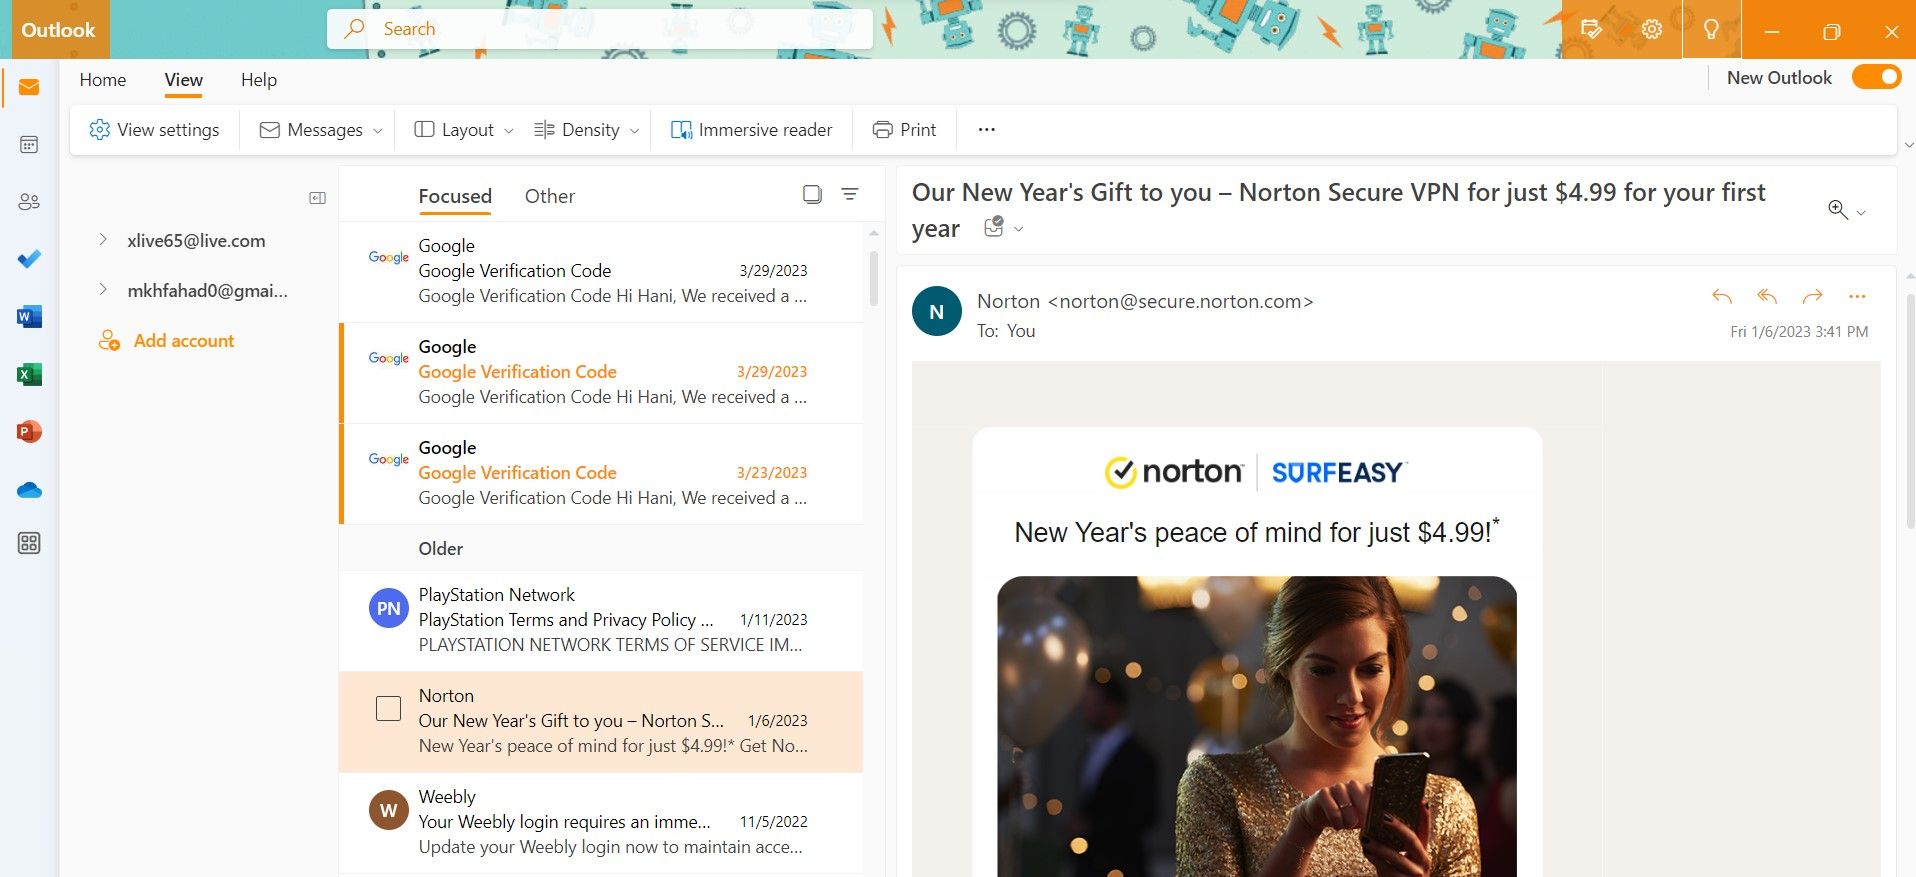This screenshot has height=877, width=1916.
Task: Open the Calendar sidebar icon
Action: click(29, 145)
